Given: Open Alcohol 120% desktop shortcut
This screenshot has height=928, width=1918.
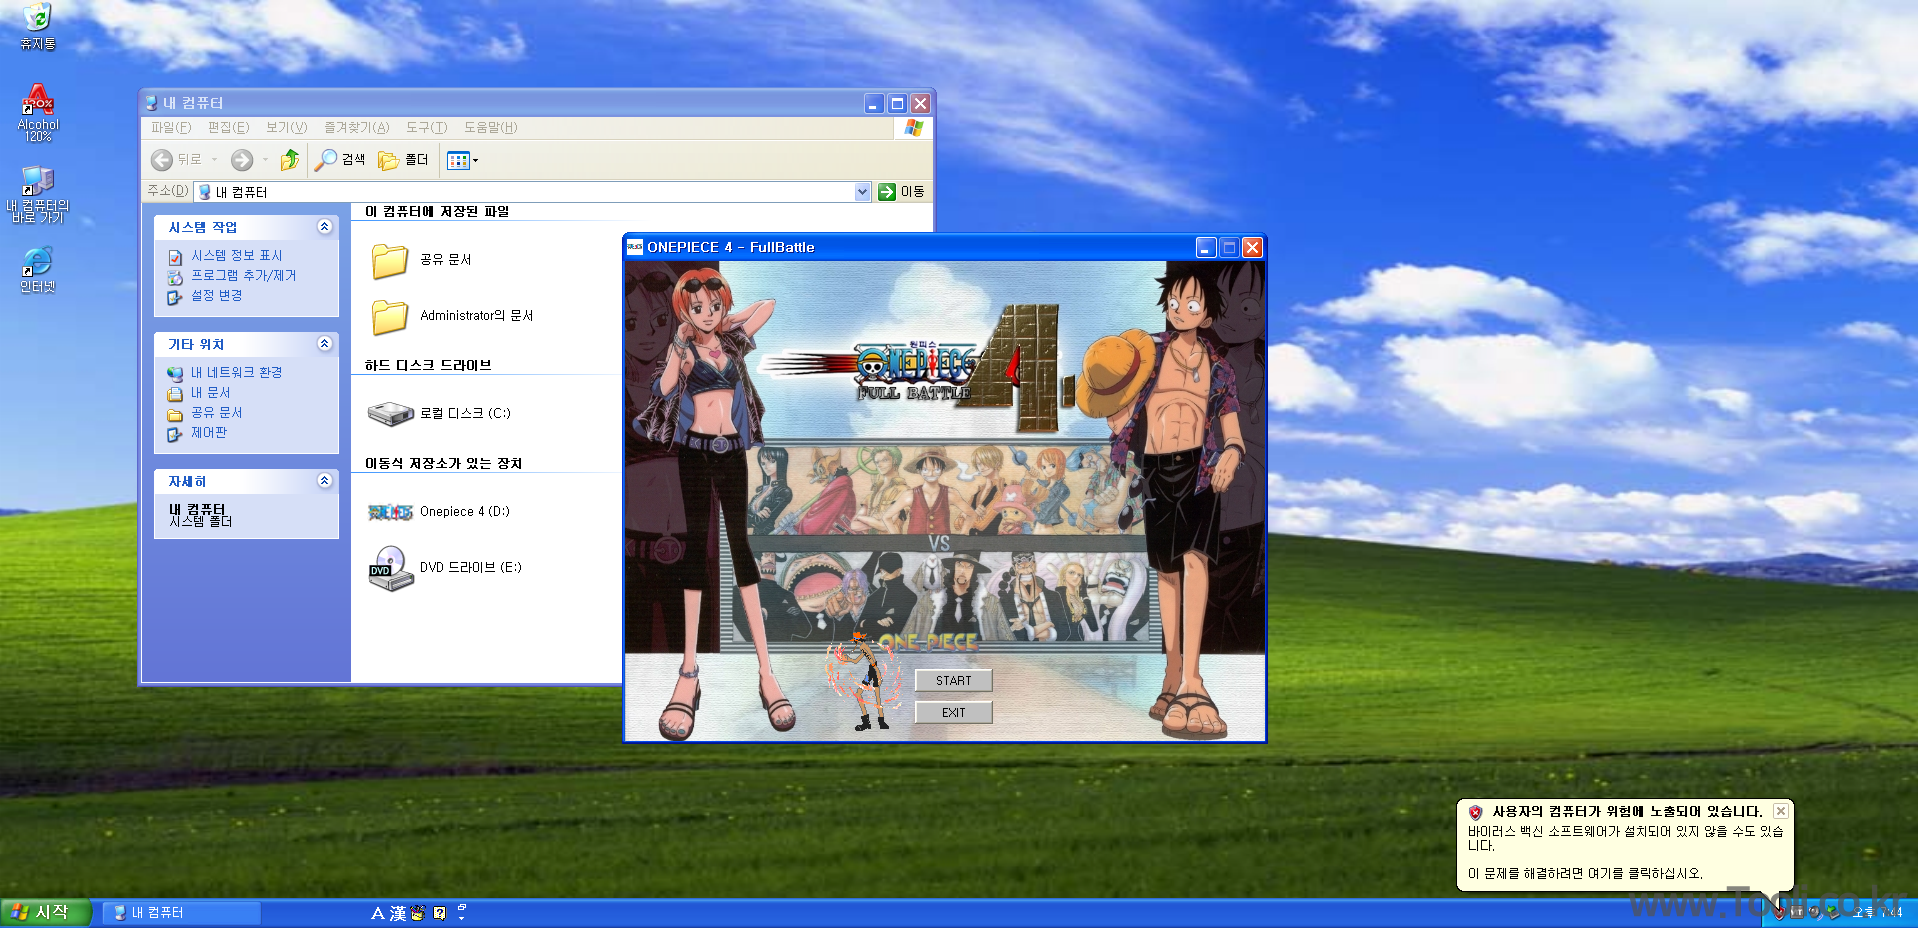Looking at the screenshot, I should (x=38, y=113).
